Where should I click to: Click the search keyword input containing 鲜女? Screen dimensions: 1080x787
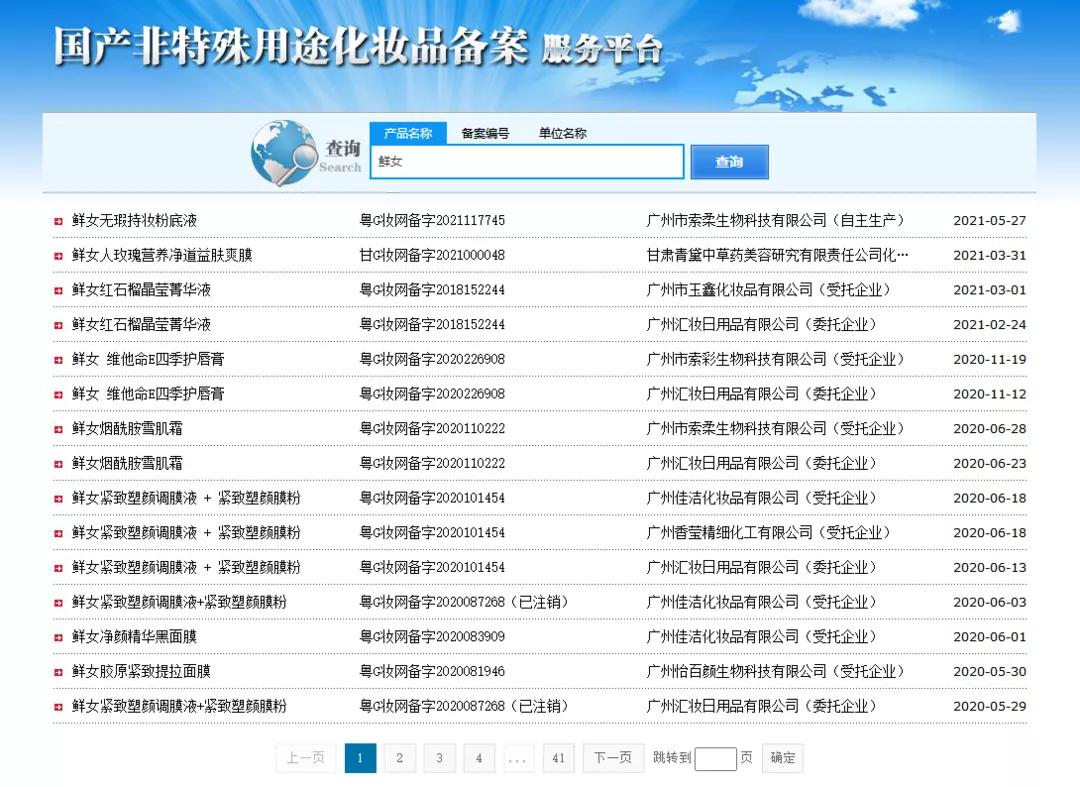point(527,161)
